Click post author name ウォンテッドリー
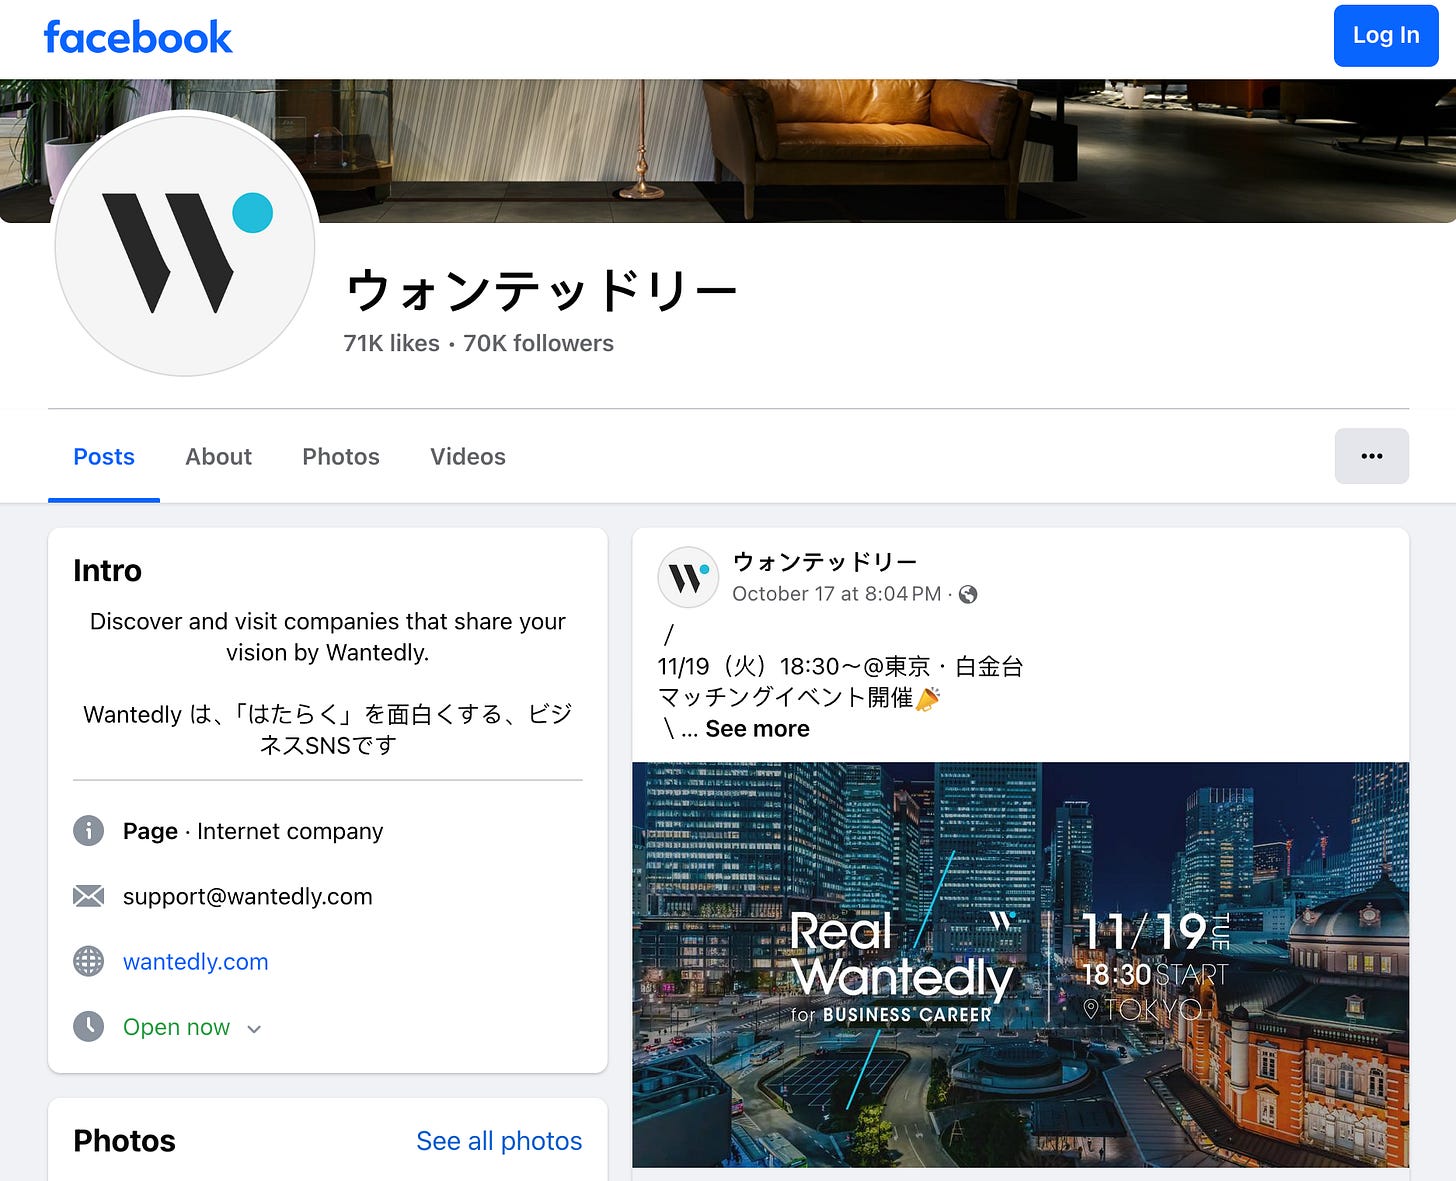Screen dimensions: 1456x1181 (825, 562)
